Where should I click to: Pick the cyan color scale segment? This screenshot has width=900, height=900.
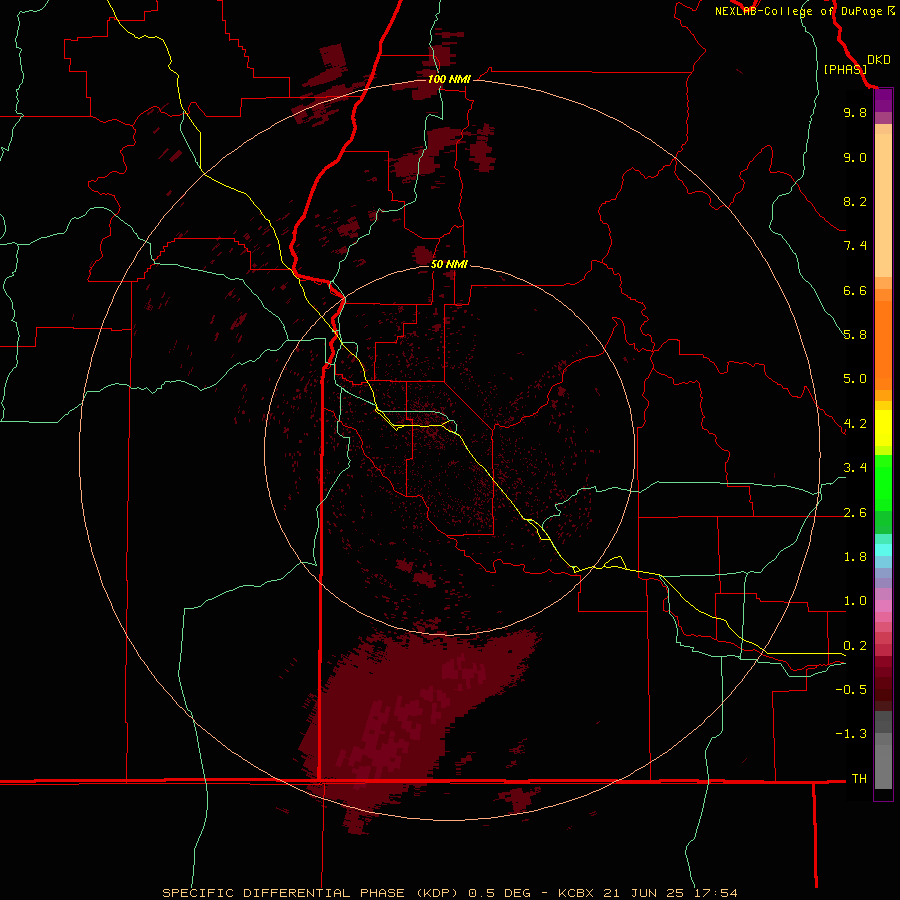coord(883,550)
